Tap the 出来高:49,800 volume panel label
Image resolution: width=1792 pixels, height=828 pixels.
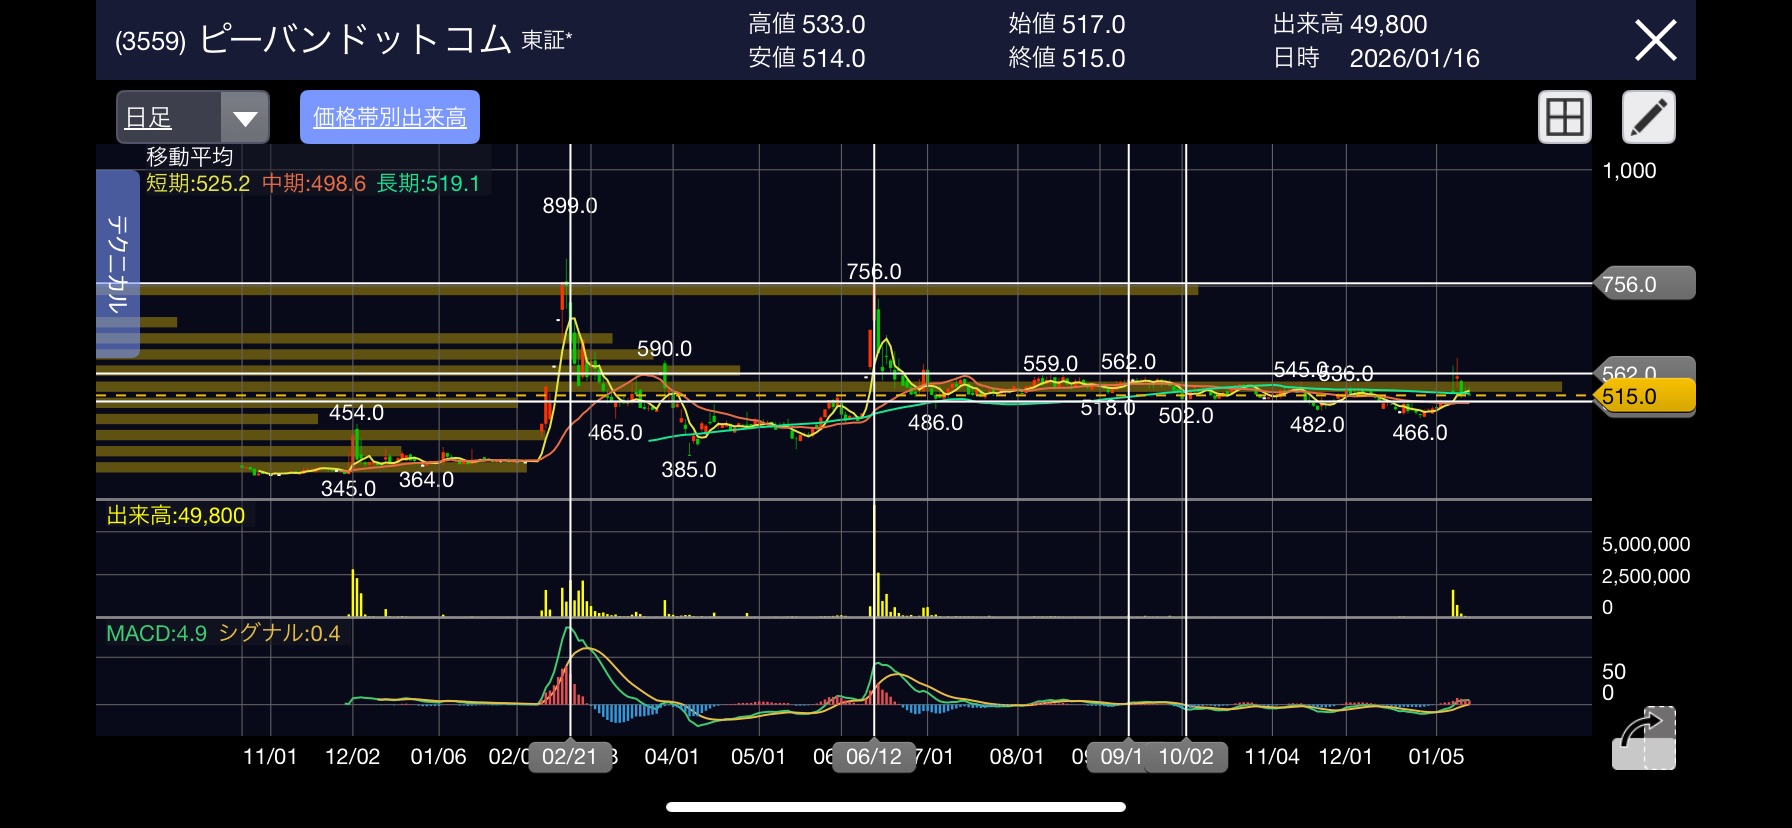[x=176, y=515]
